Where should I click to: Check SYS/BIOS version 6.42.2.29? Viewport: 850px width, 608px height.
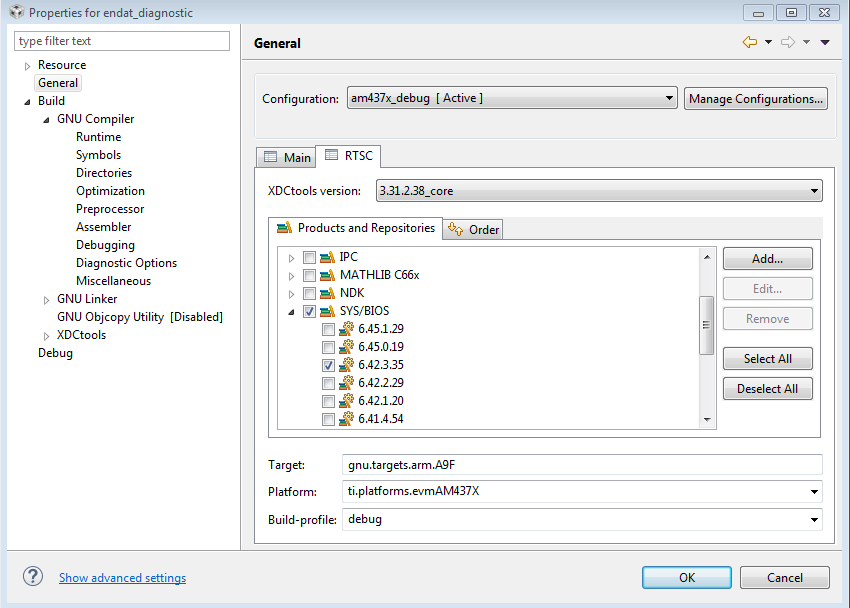[x=328, y=383]
